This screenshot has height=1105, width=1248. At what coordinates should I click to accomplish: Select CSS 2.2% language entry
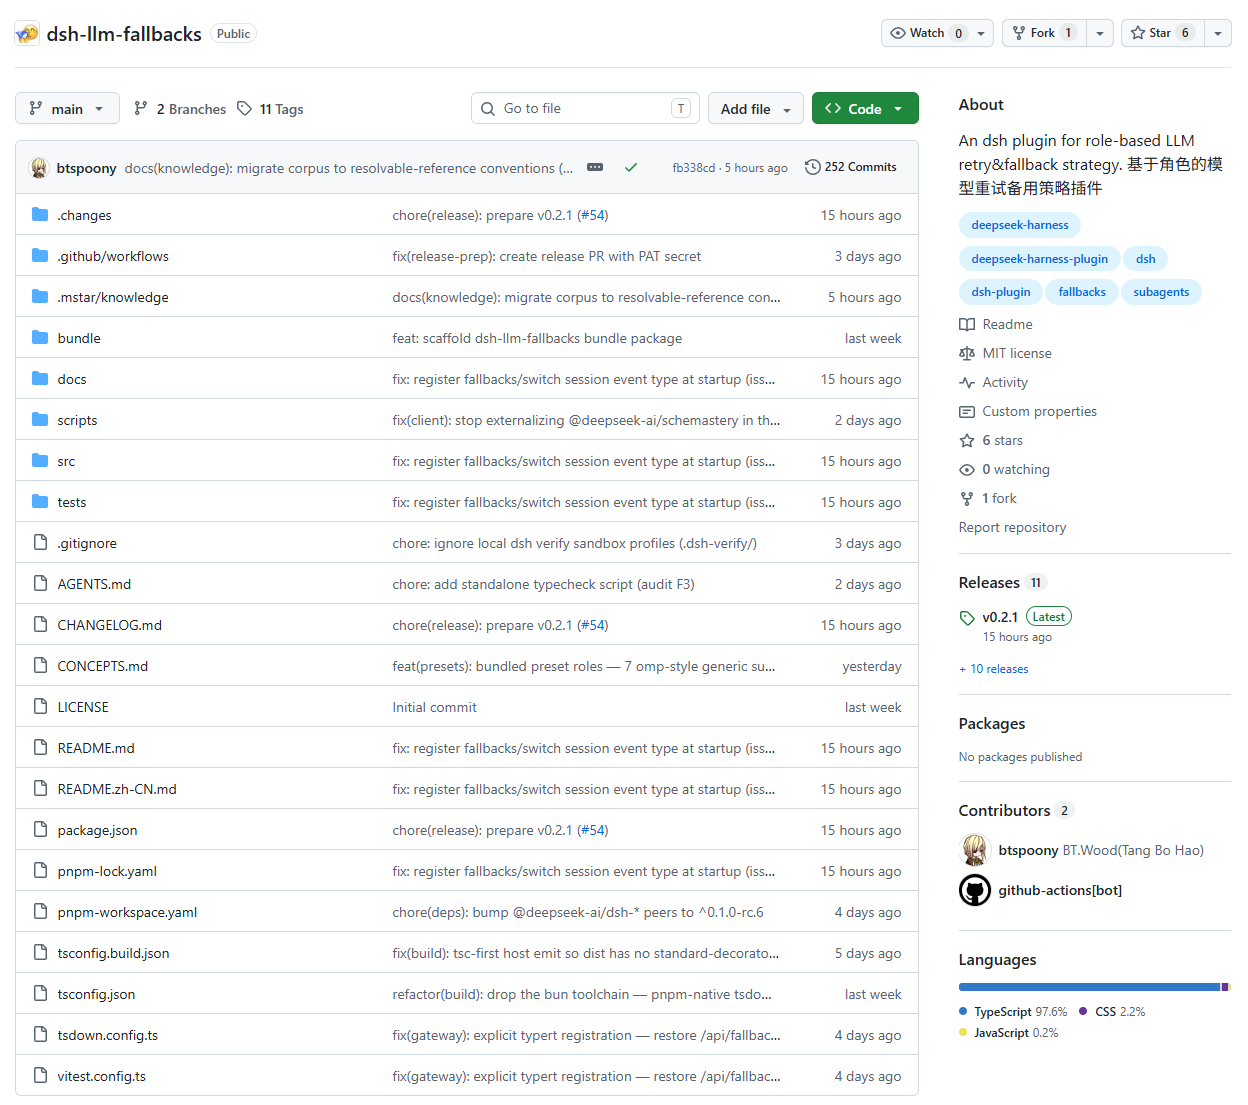pos(1113,1012)
